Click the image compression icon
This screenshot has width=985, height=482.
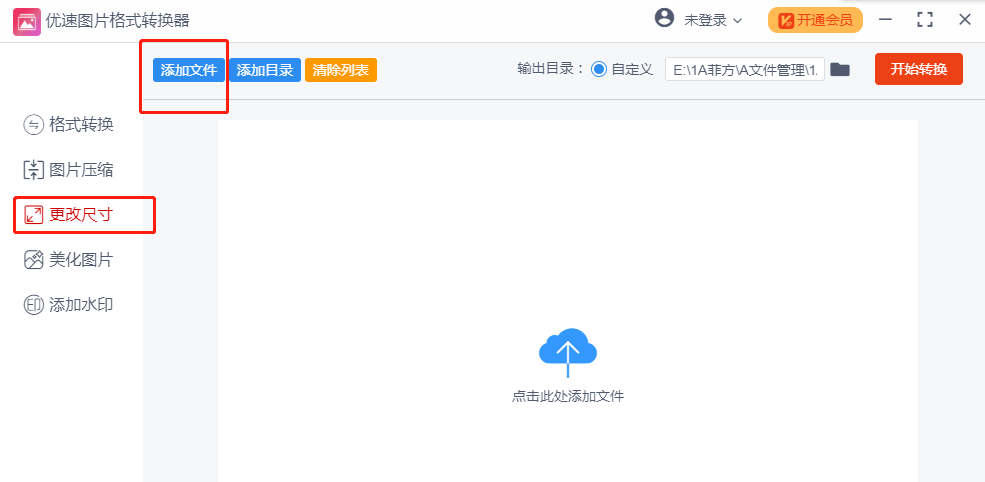[33, 170]
